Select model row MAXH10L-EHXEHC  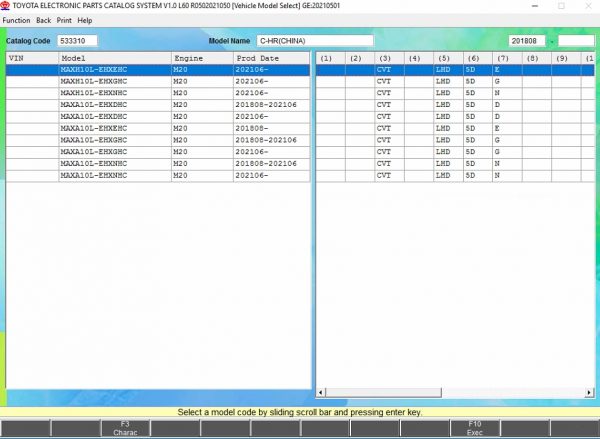click(158, 70)
